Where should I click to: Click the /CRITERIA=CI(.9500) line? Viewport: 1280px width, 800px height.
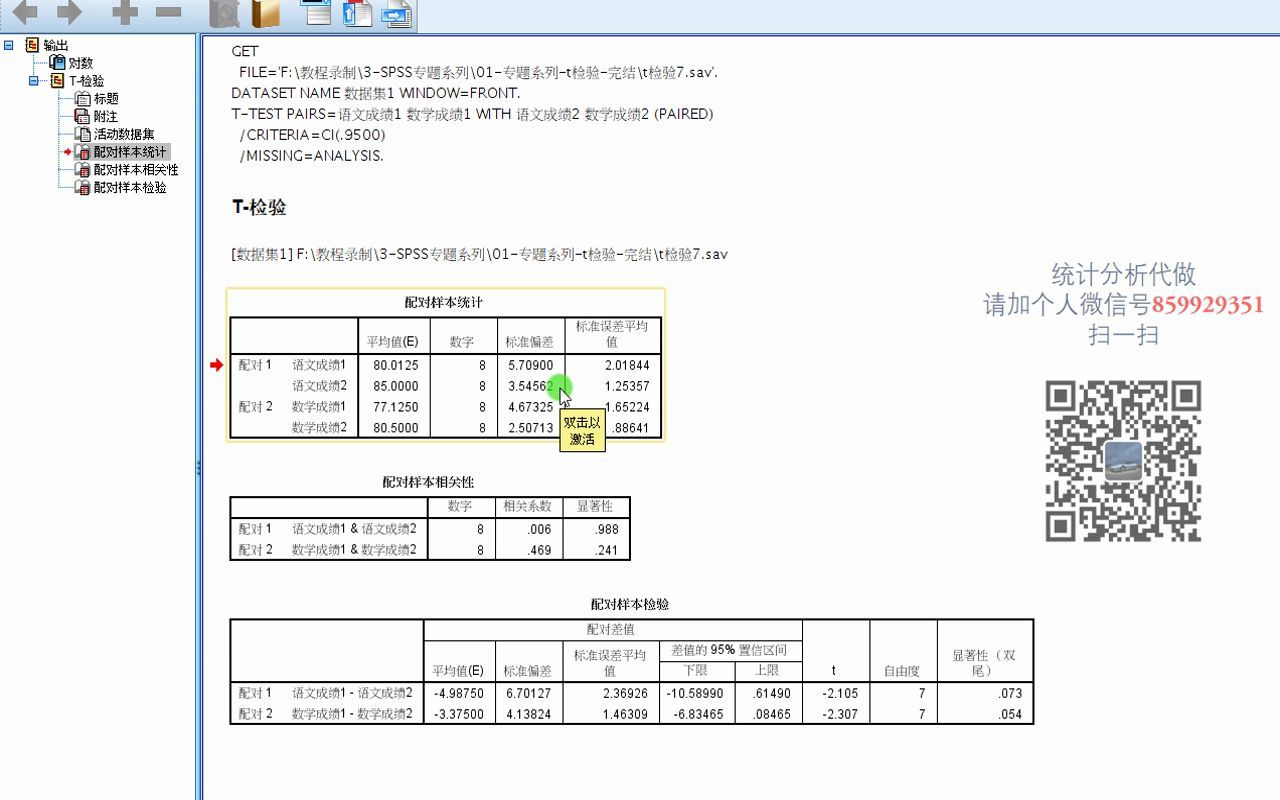click(x=312, y=135)
